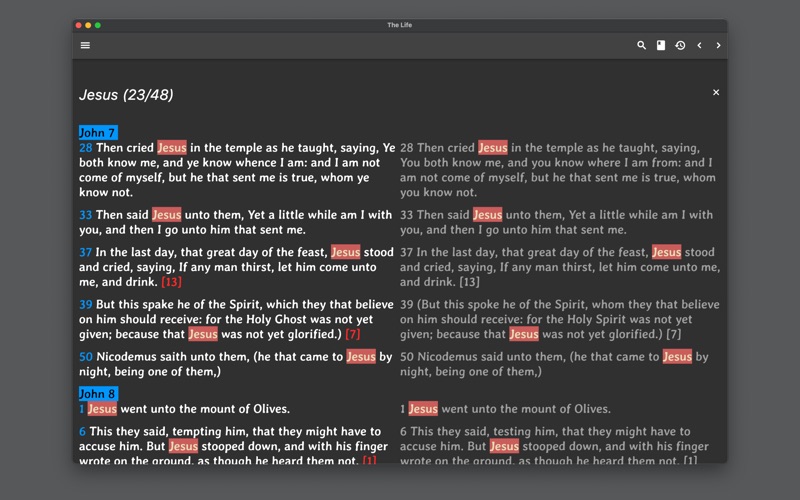Click highlighted Jesus in right verse 39

point(524,334)
